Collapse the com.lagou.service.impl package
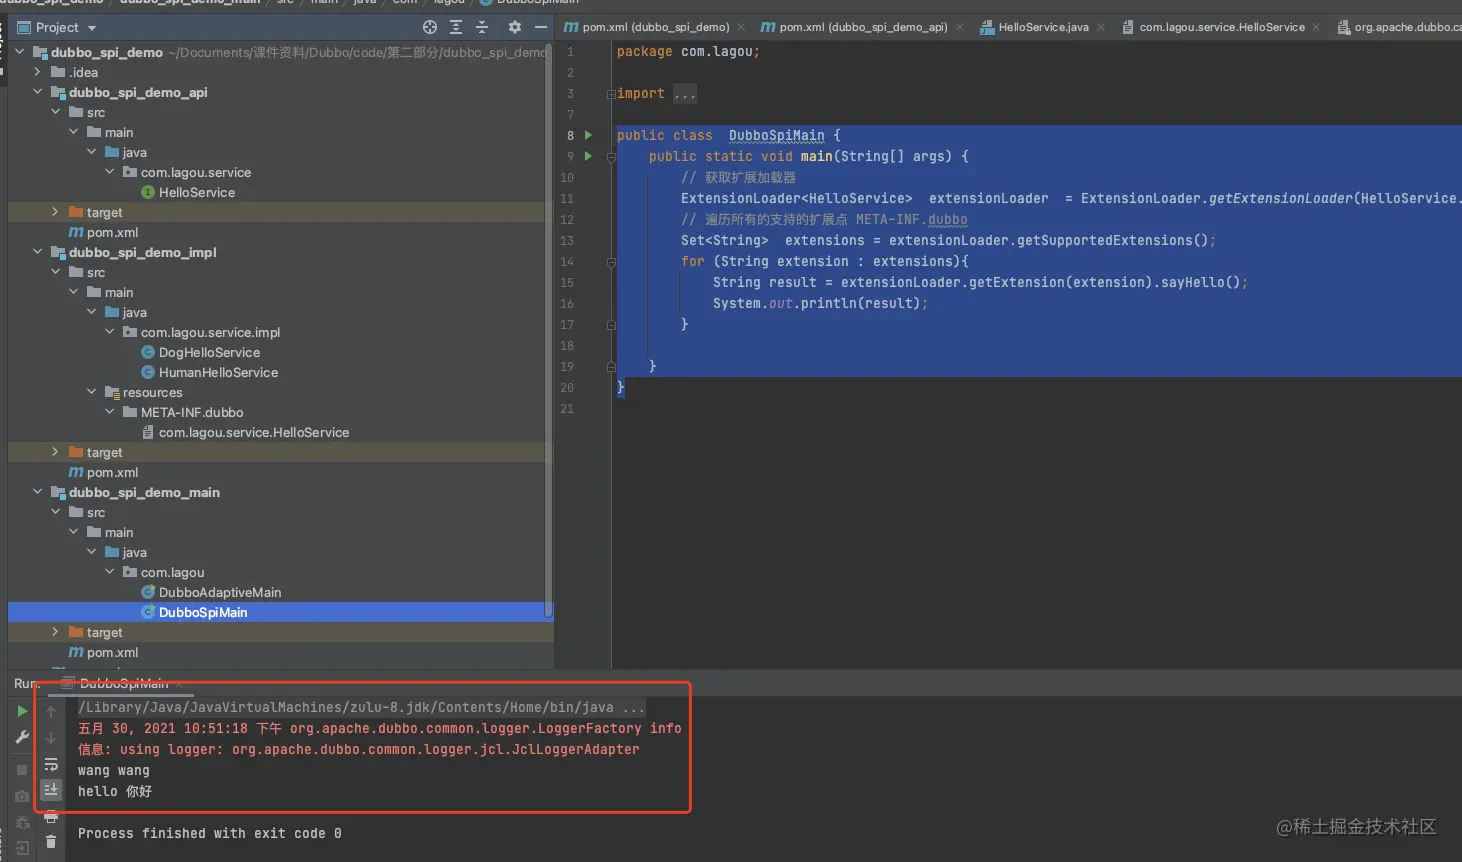 pyautogui.click(x=110, y=332)
